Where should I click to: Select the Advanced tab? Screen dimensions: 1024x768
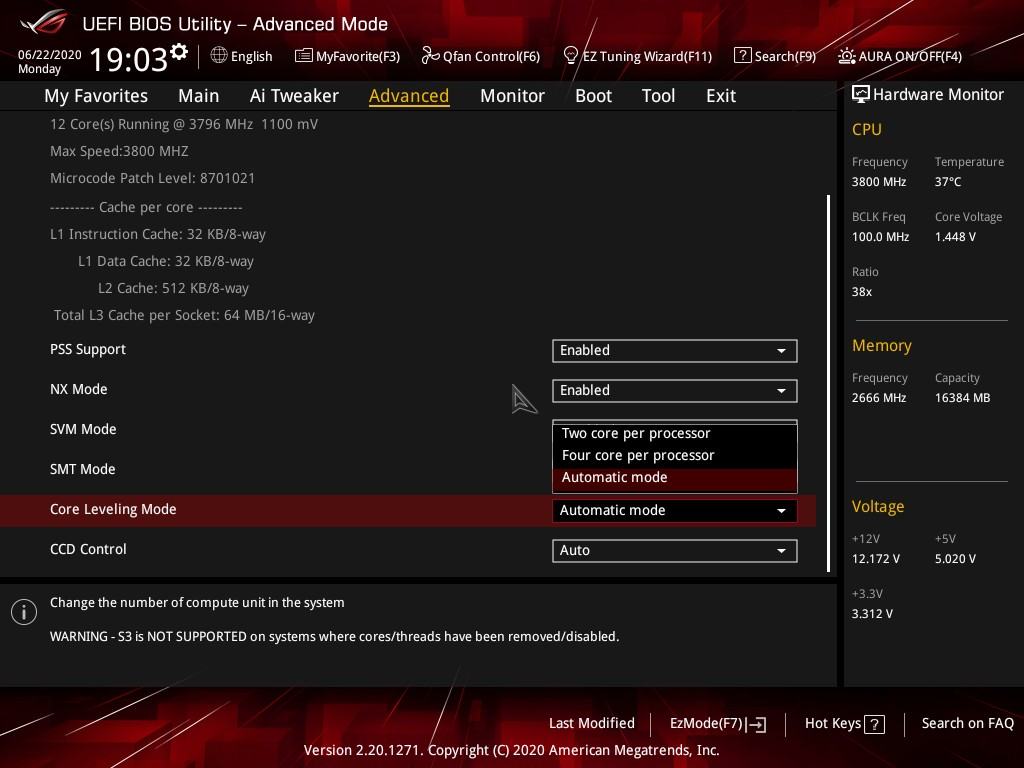(x=409, y=96)
